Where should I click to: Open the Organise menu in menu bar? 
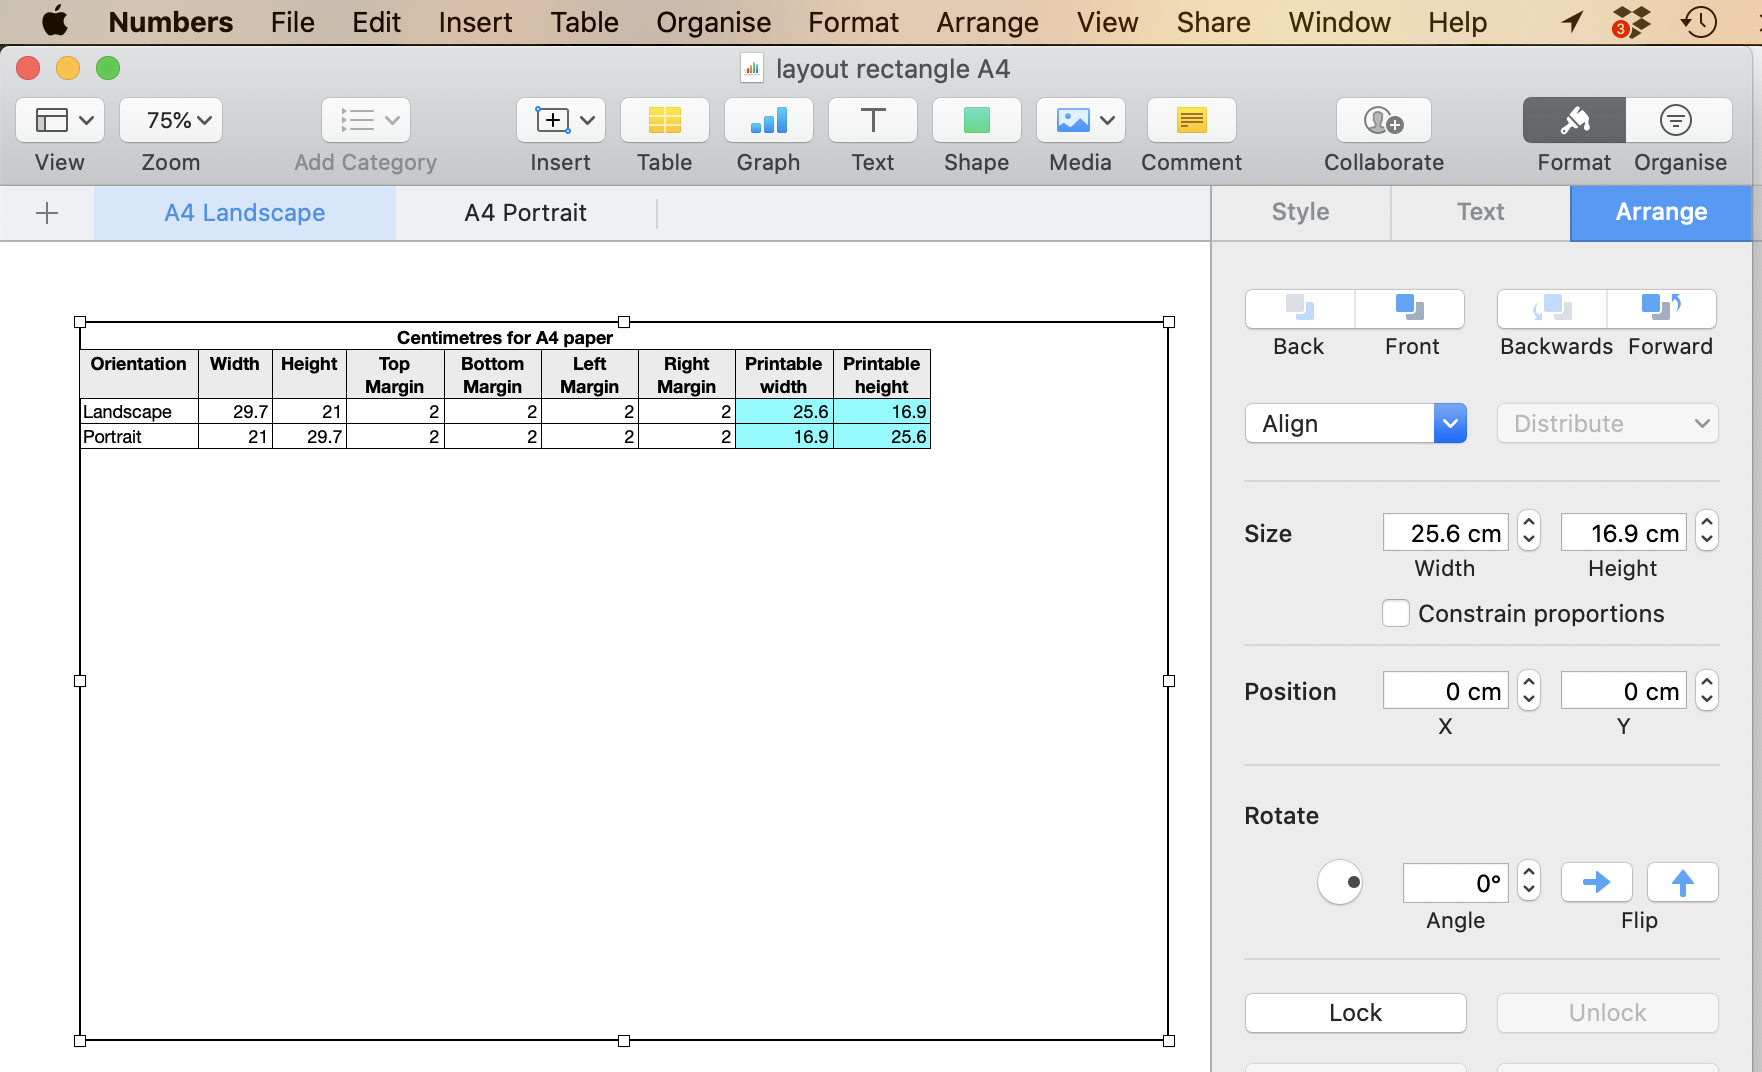coord(713,22)
